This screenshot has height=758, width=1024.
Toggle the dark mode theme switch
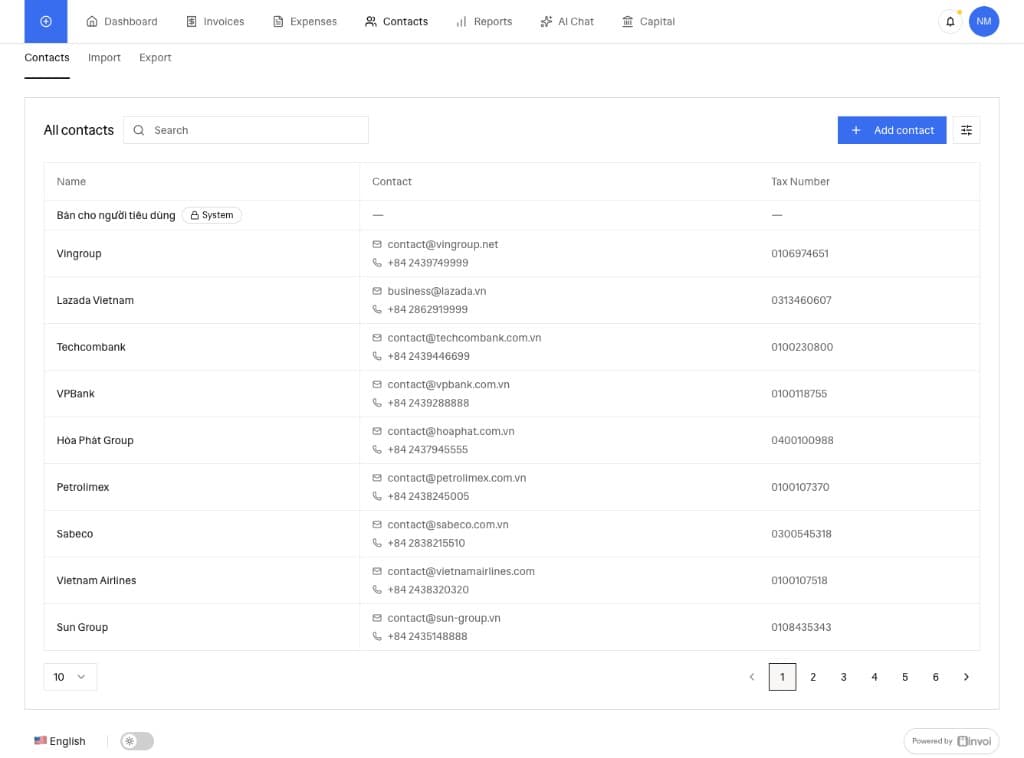coord(137,741)
